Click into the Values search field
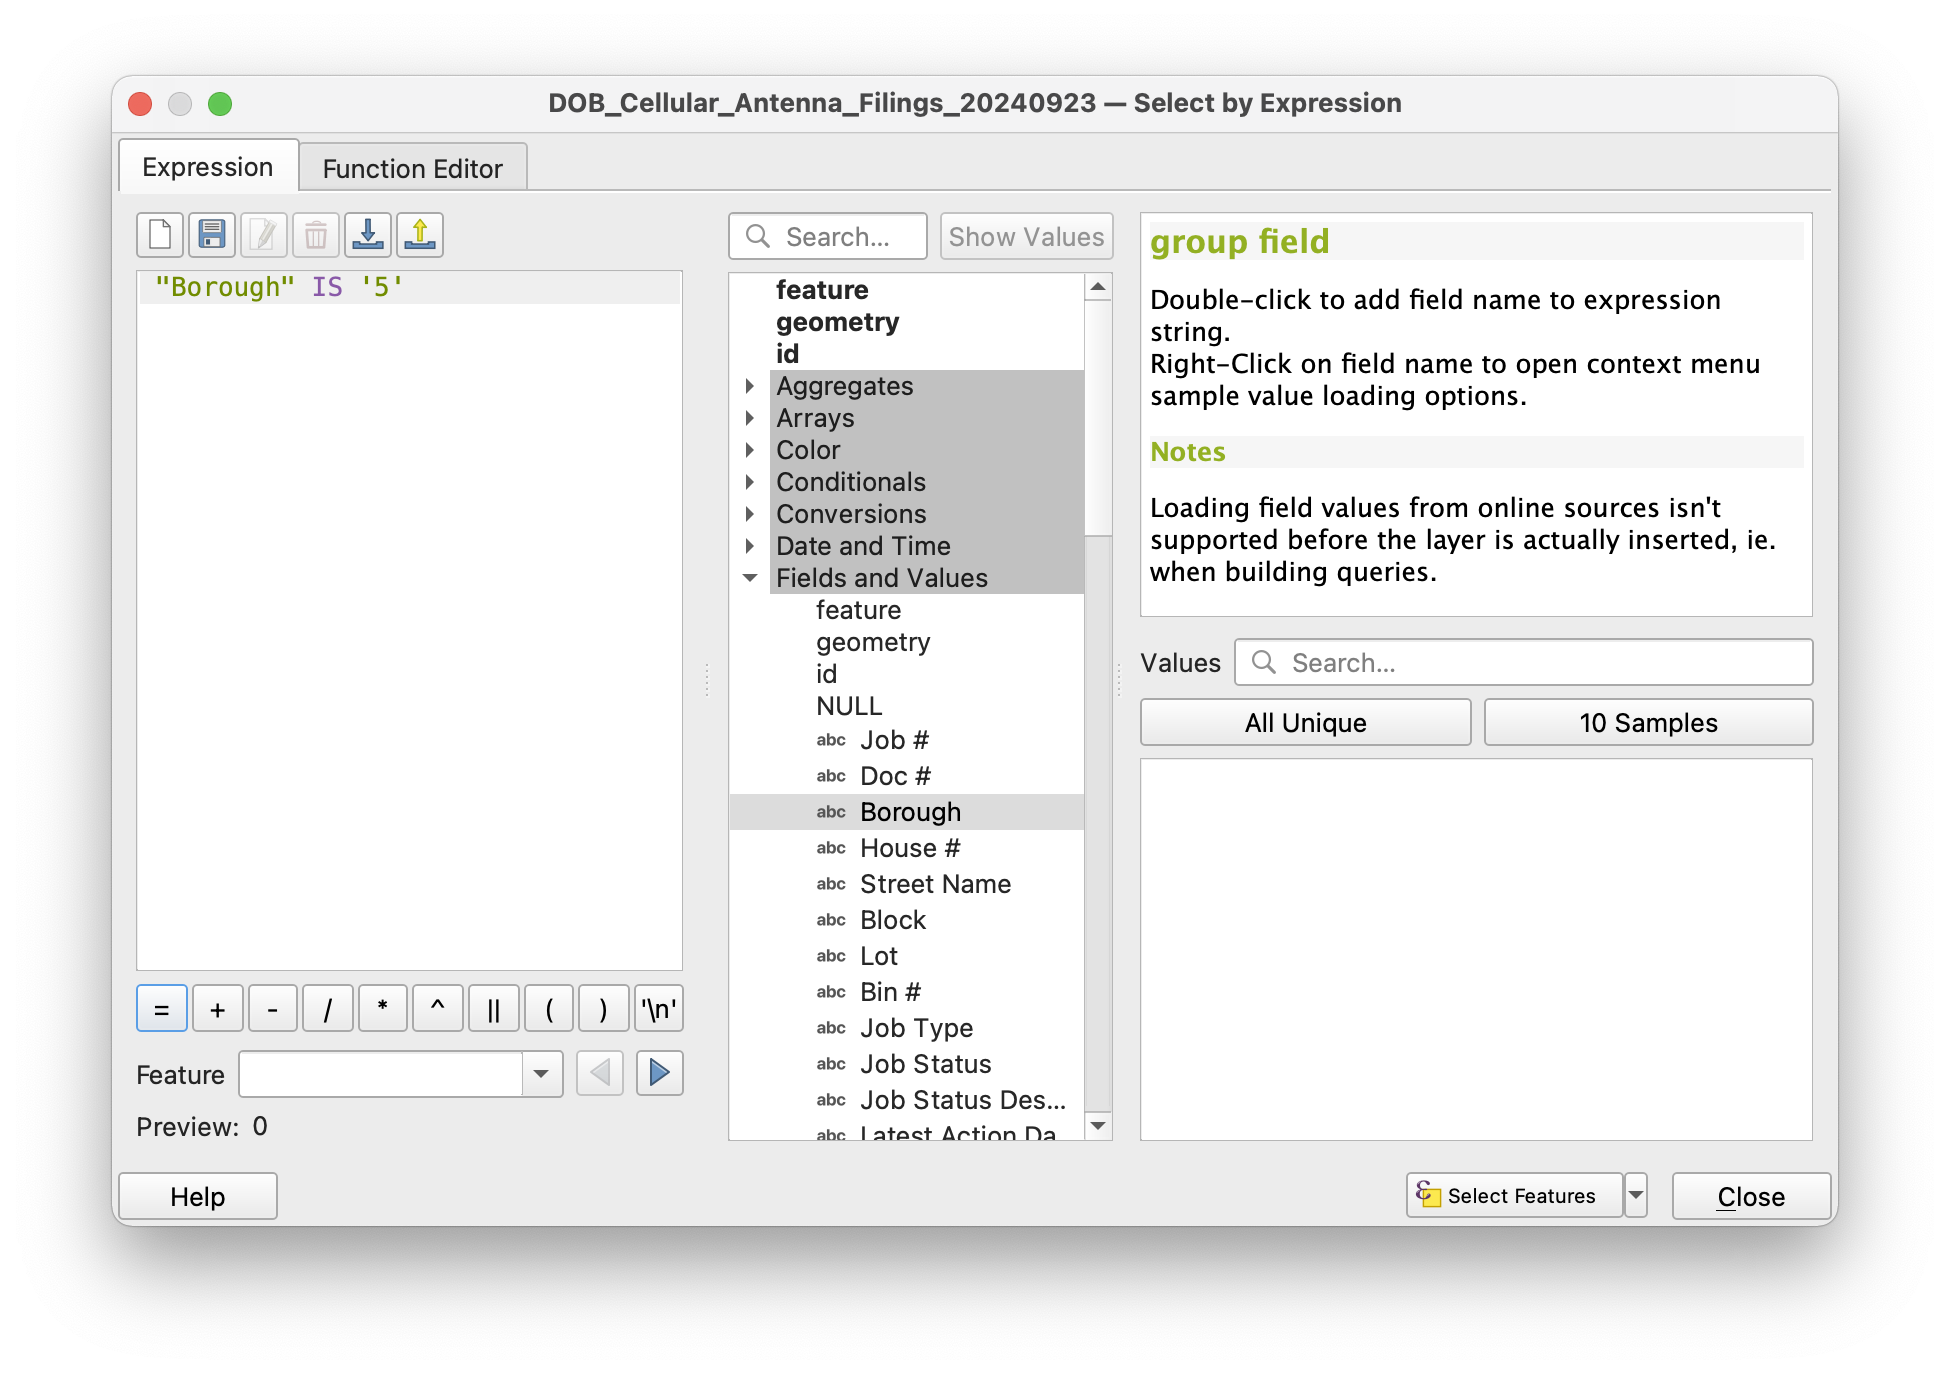This screenshot has width=1950, height=1374. pos(1540,663)
